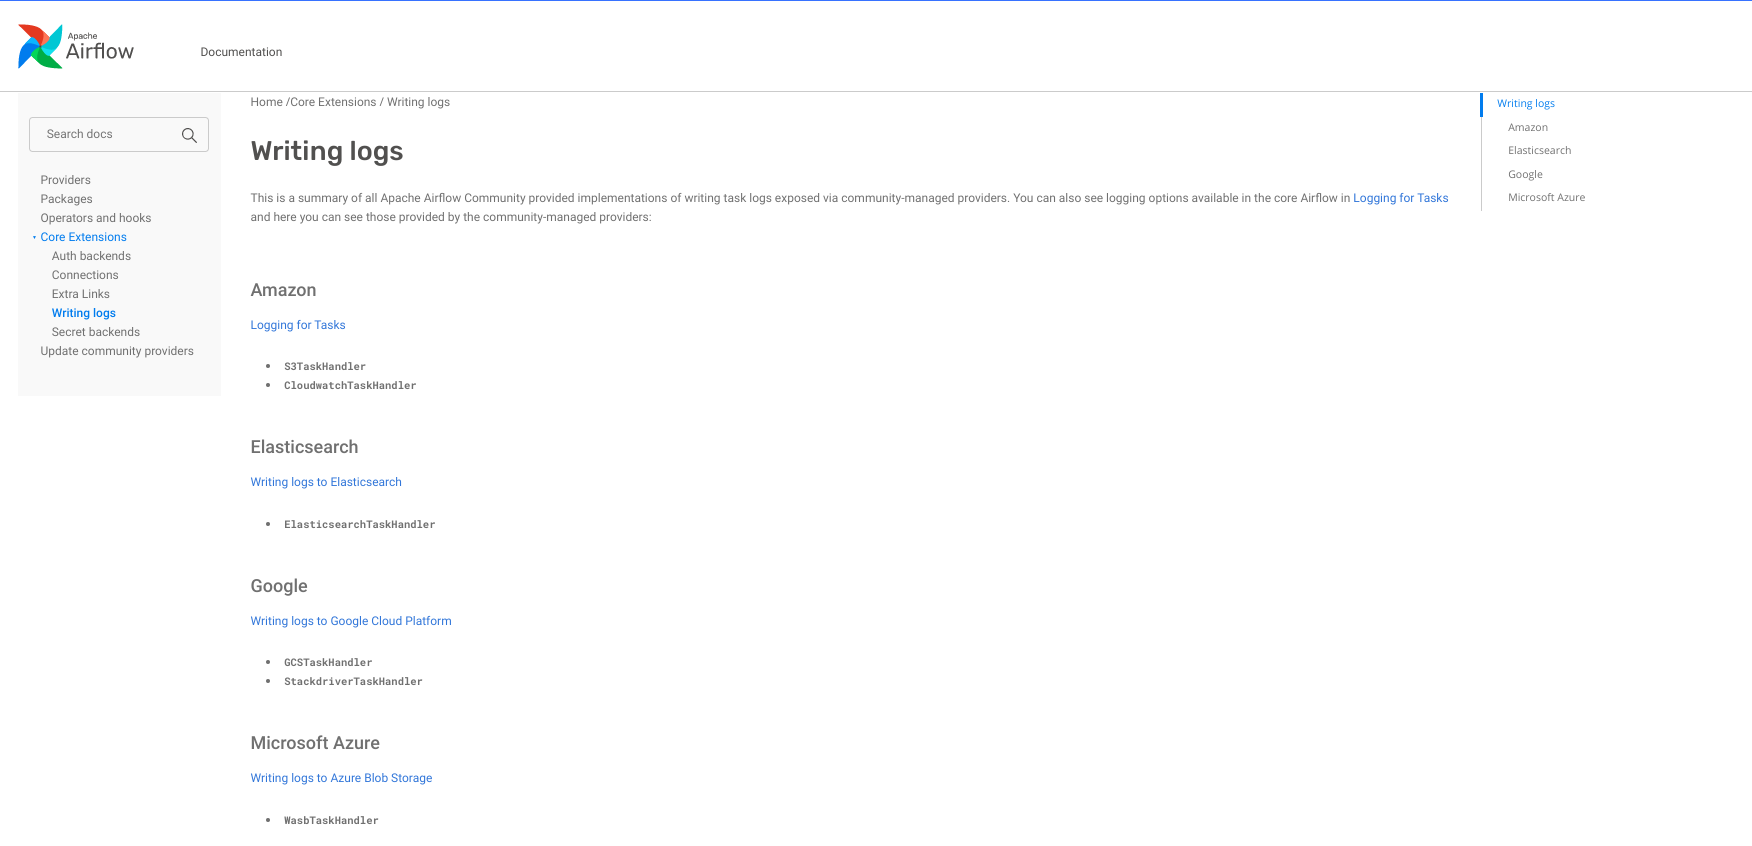Open Update community providers sidebar entry

tap(117, 351)
